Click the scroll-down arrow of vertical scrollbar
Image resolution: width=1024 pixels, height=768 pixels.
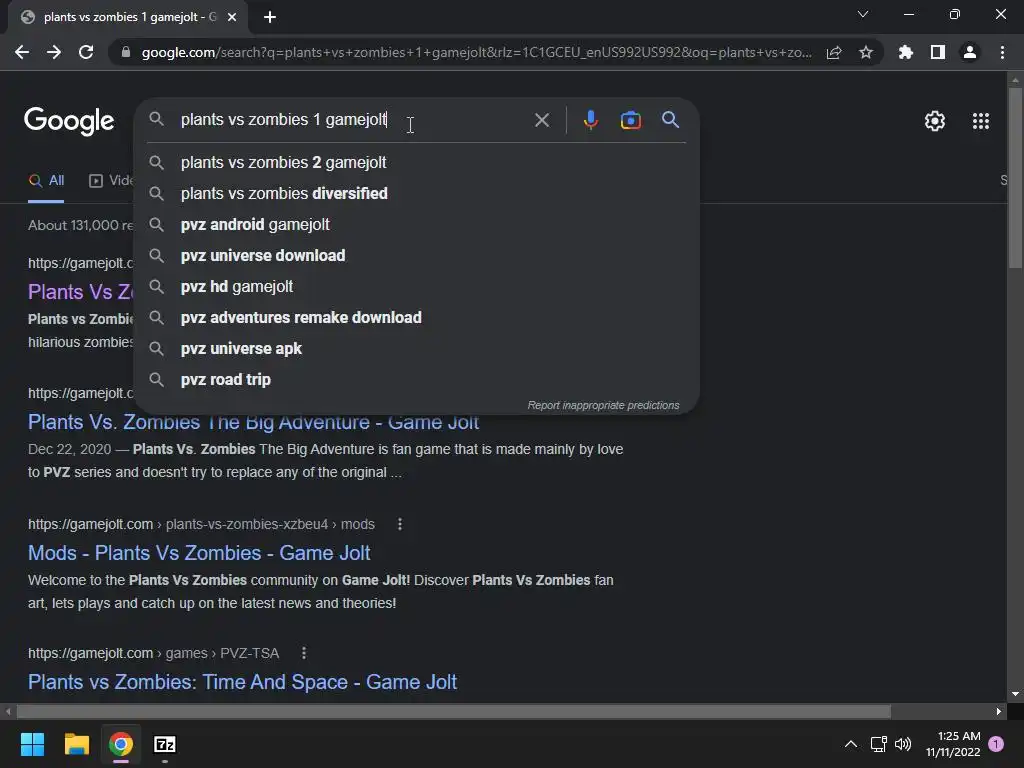[1015, 694]
